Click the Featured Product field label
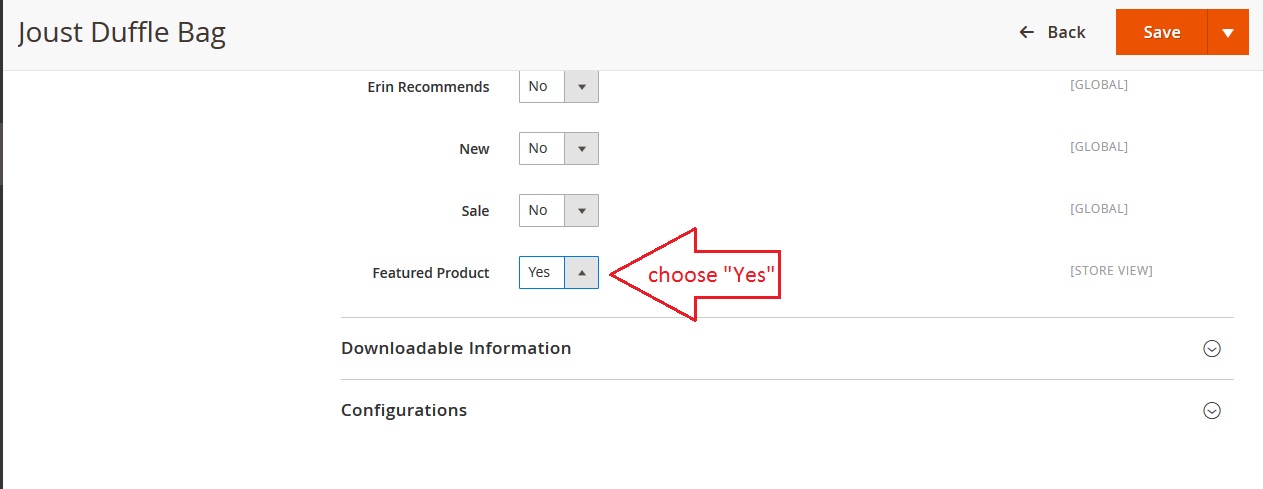Image resolution: width=1263 pixels, height=489 pixels. 431,273
